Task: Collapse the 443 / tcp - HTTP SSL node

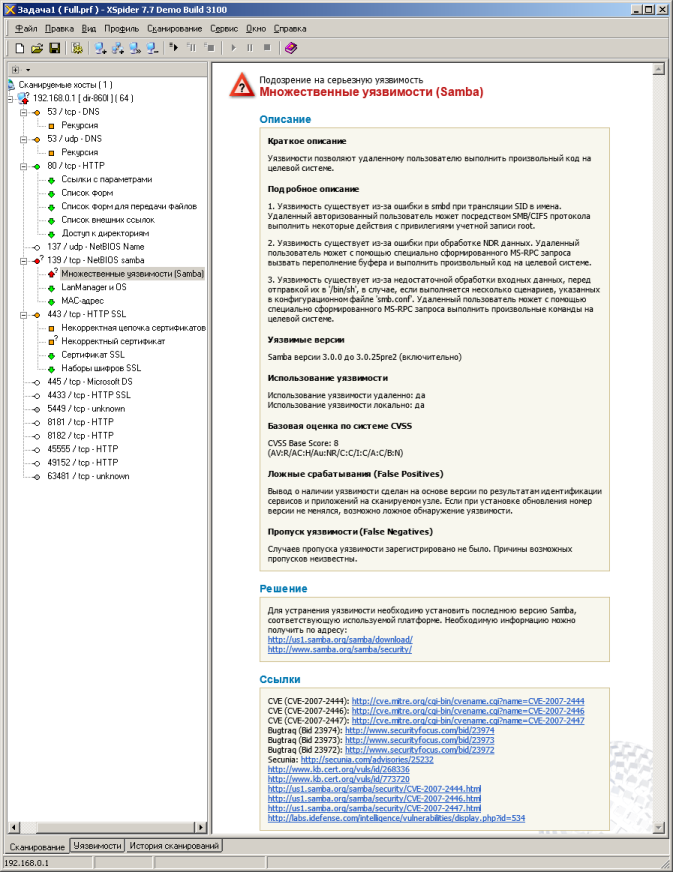Action: coord(23,315)
